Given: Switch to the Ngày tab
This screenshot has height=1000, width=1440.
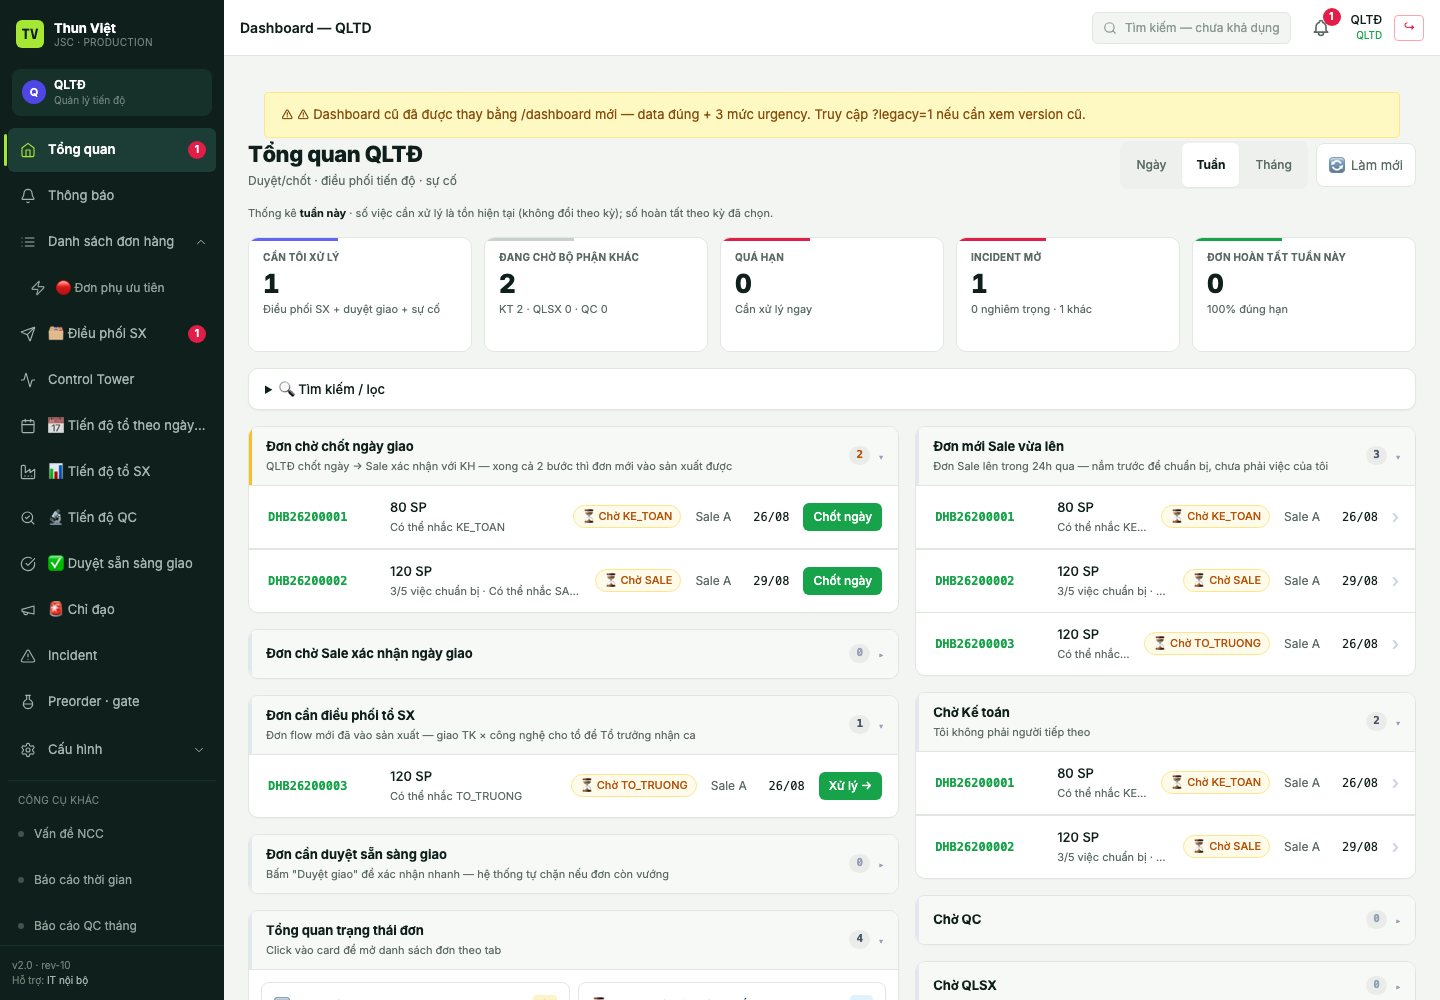Looking at the screenshot, I should [1151, 165].
